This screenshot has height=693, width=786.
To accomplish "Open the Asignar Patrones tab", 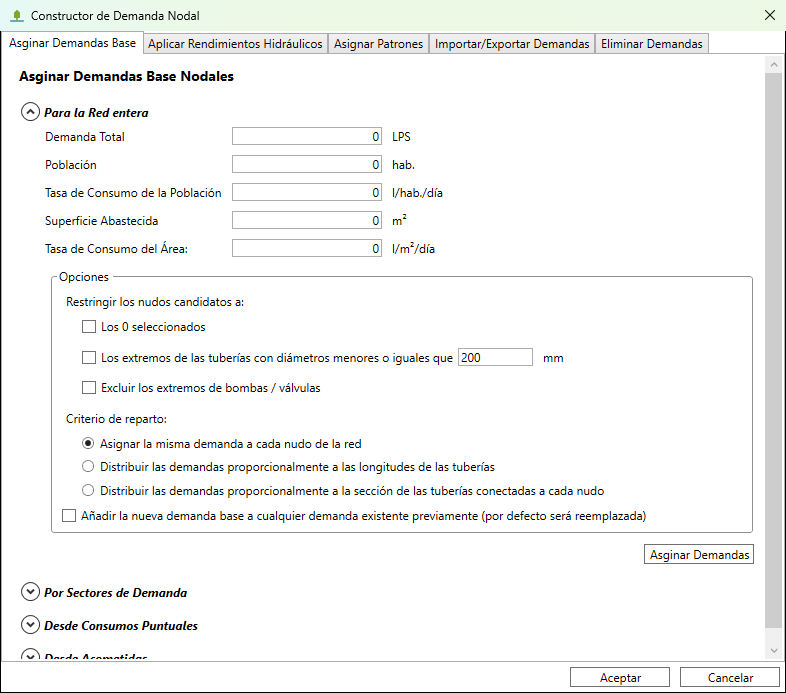I will pyautogui.click(x=378, y=44).
